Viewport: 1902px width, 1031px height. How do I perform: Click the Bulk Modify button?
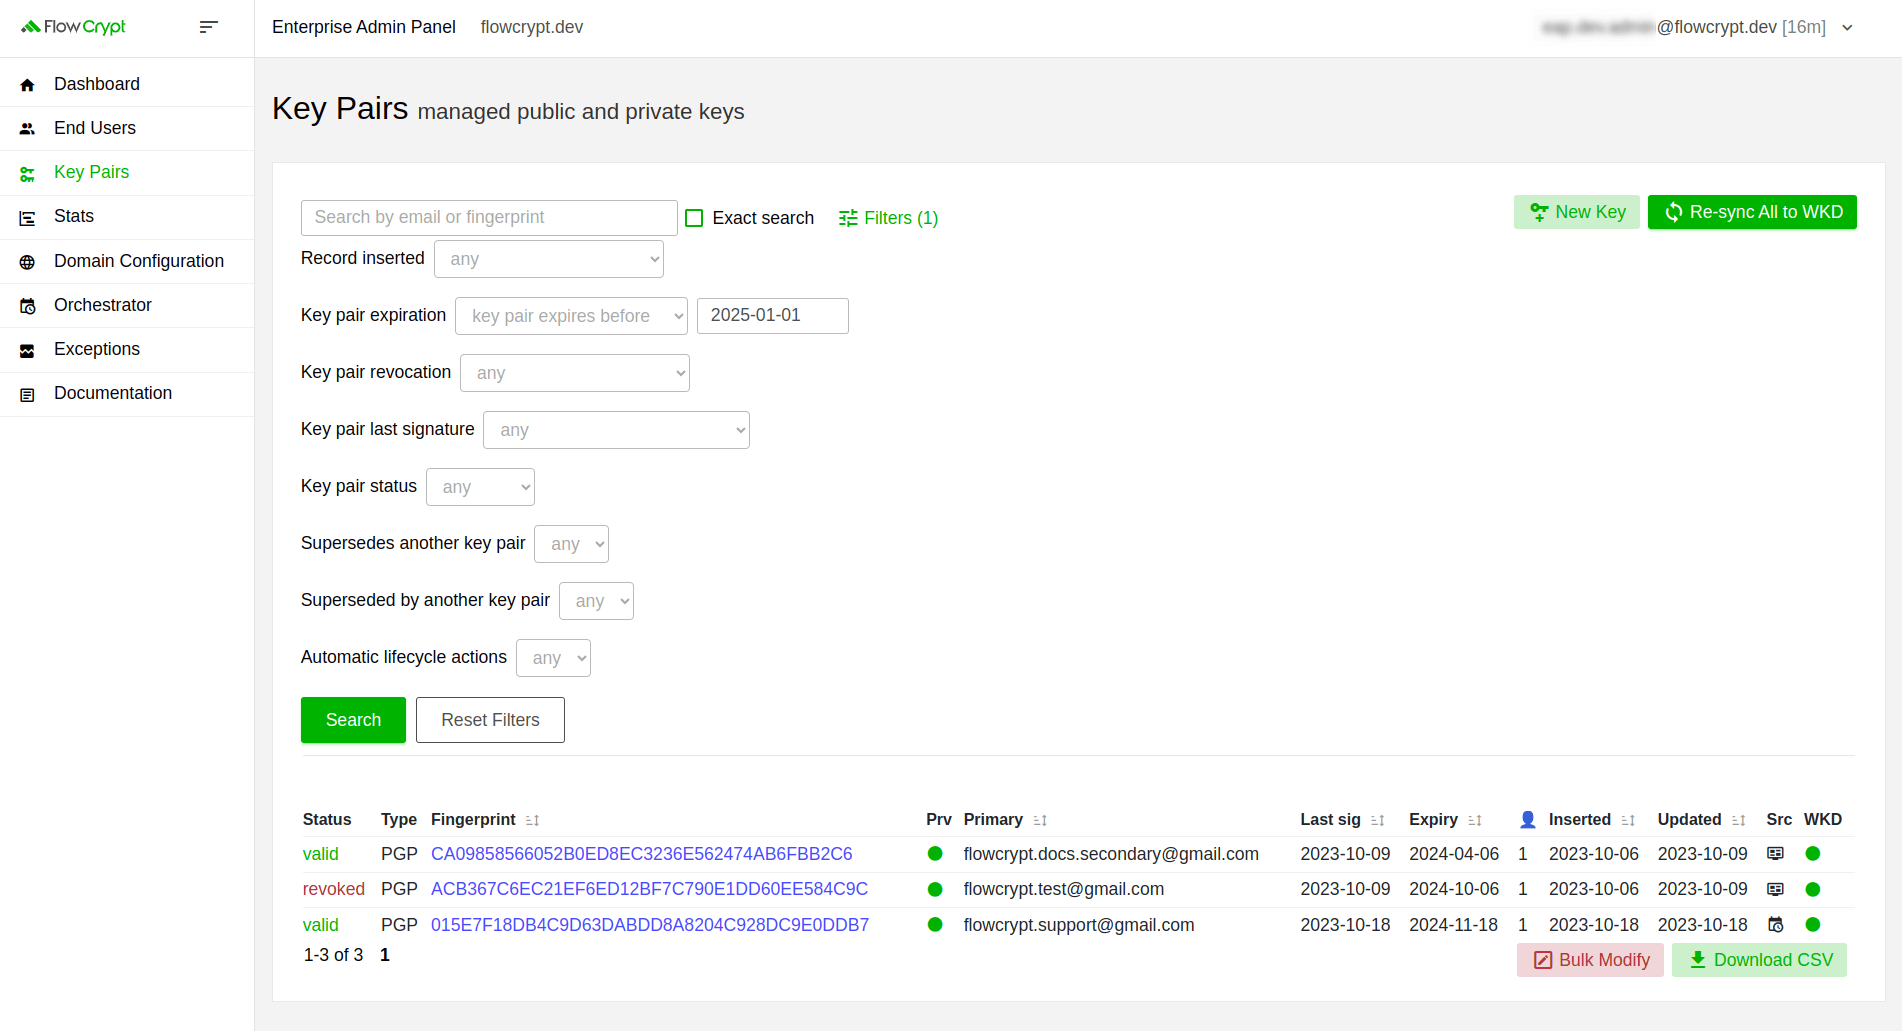1590,960
